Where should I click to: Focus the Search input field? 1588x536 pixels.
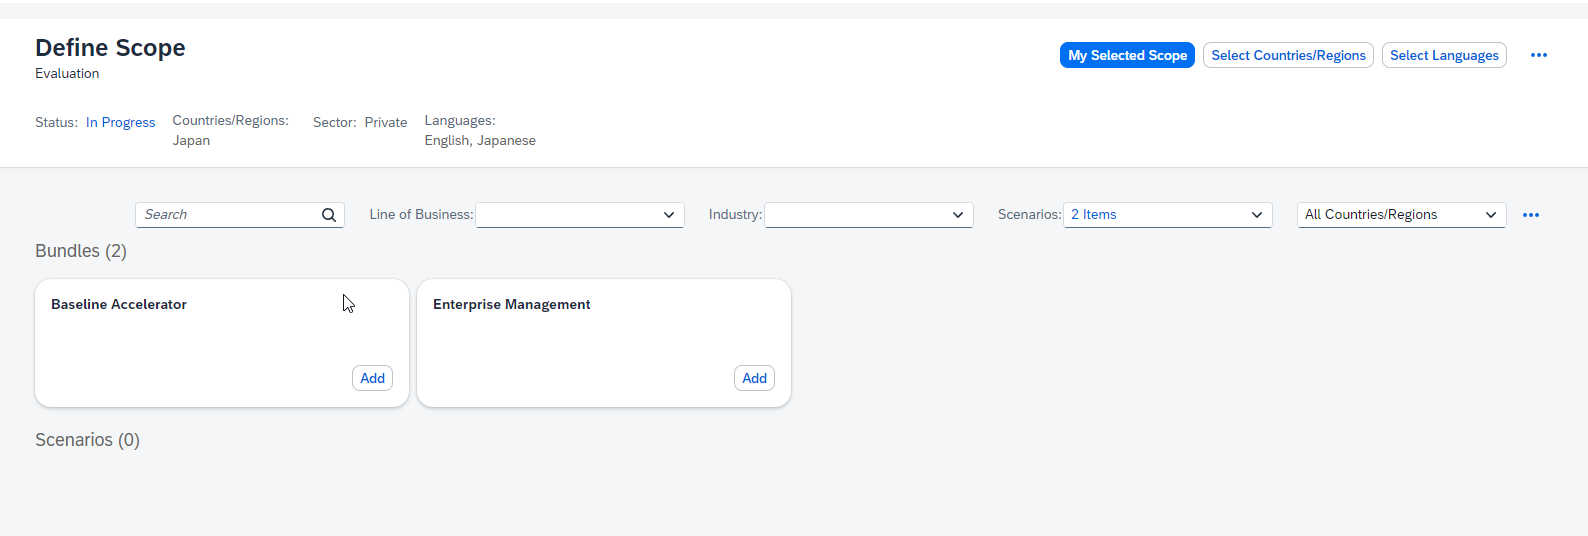[x=228, y=215]
